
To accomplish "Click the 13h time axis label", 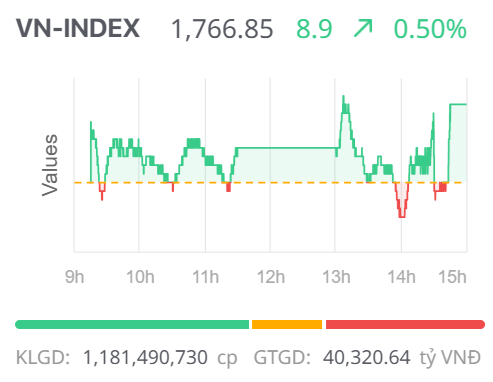I will pos(336,277).
